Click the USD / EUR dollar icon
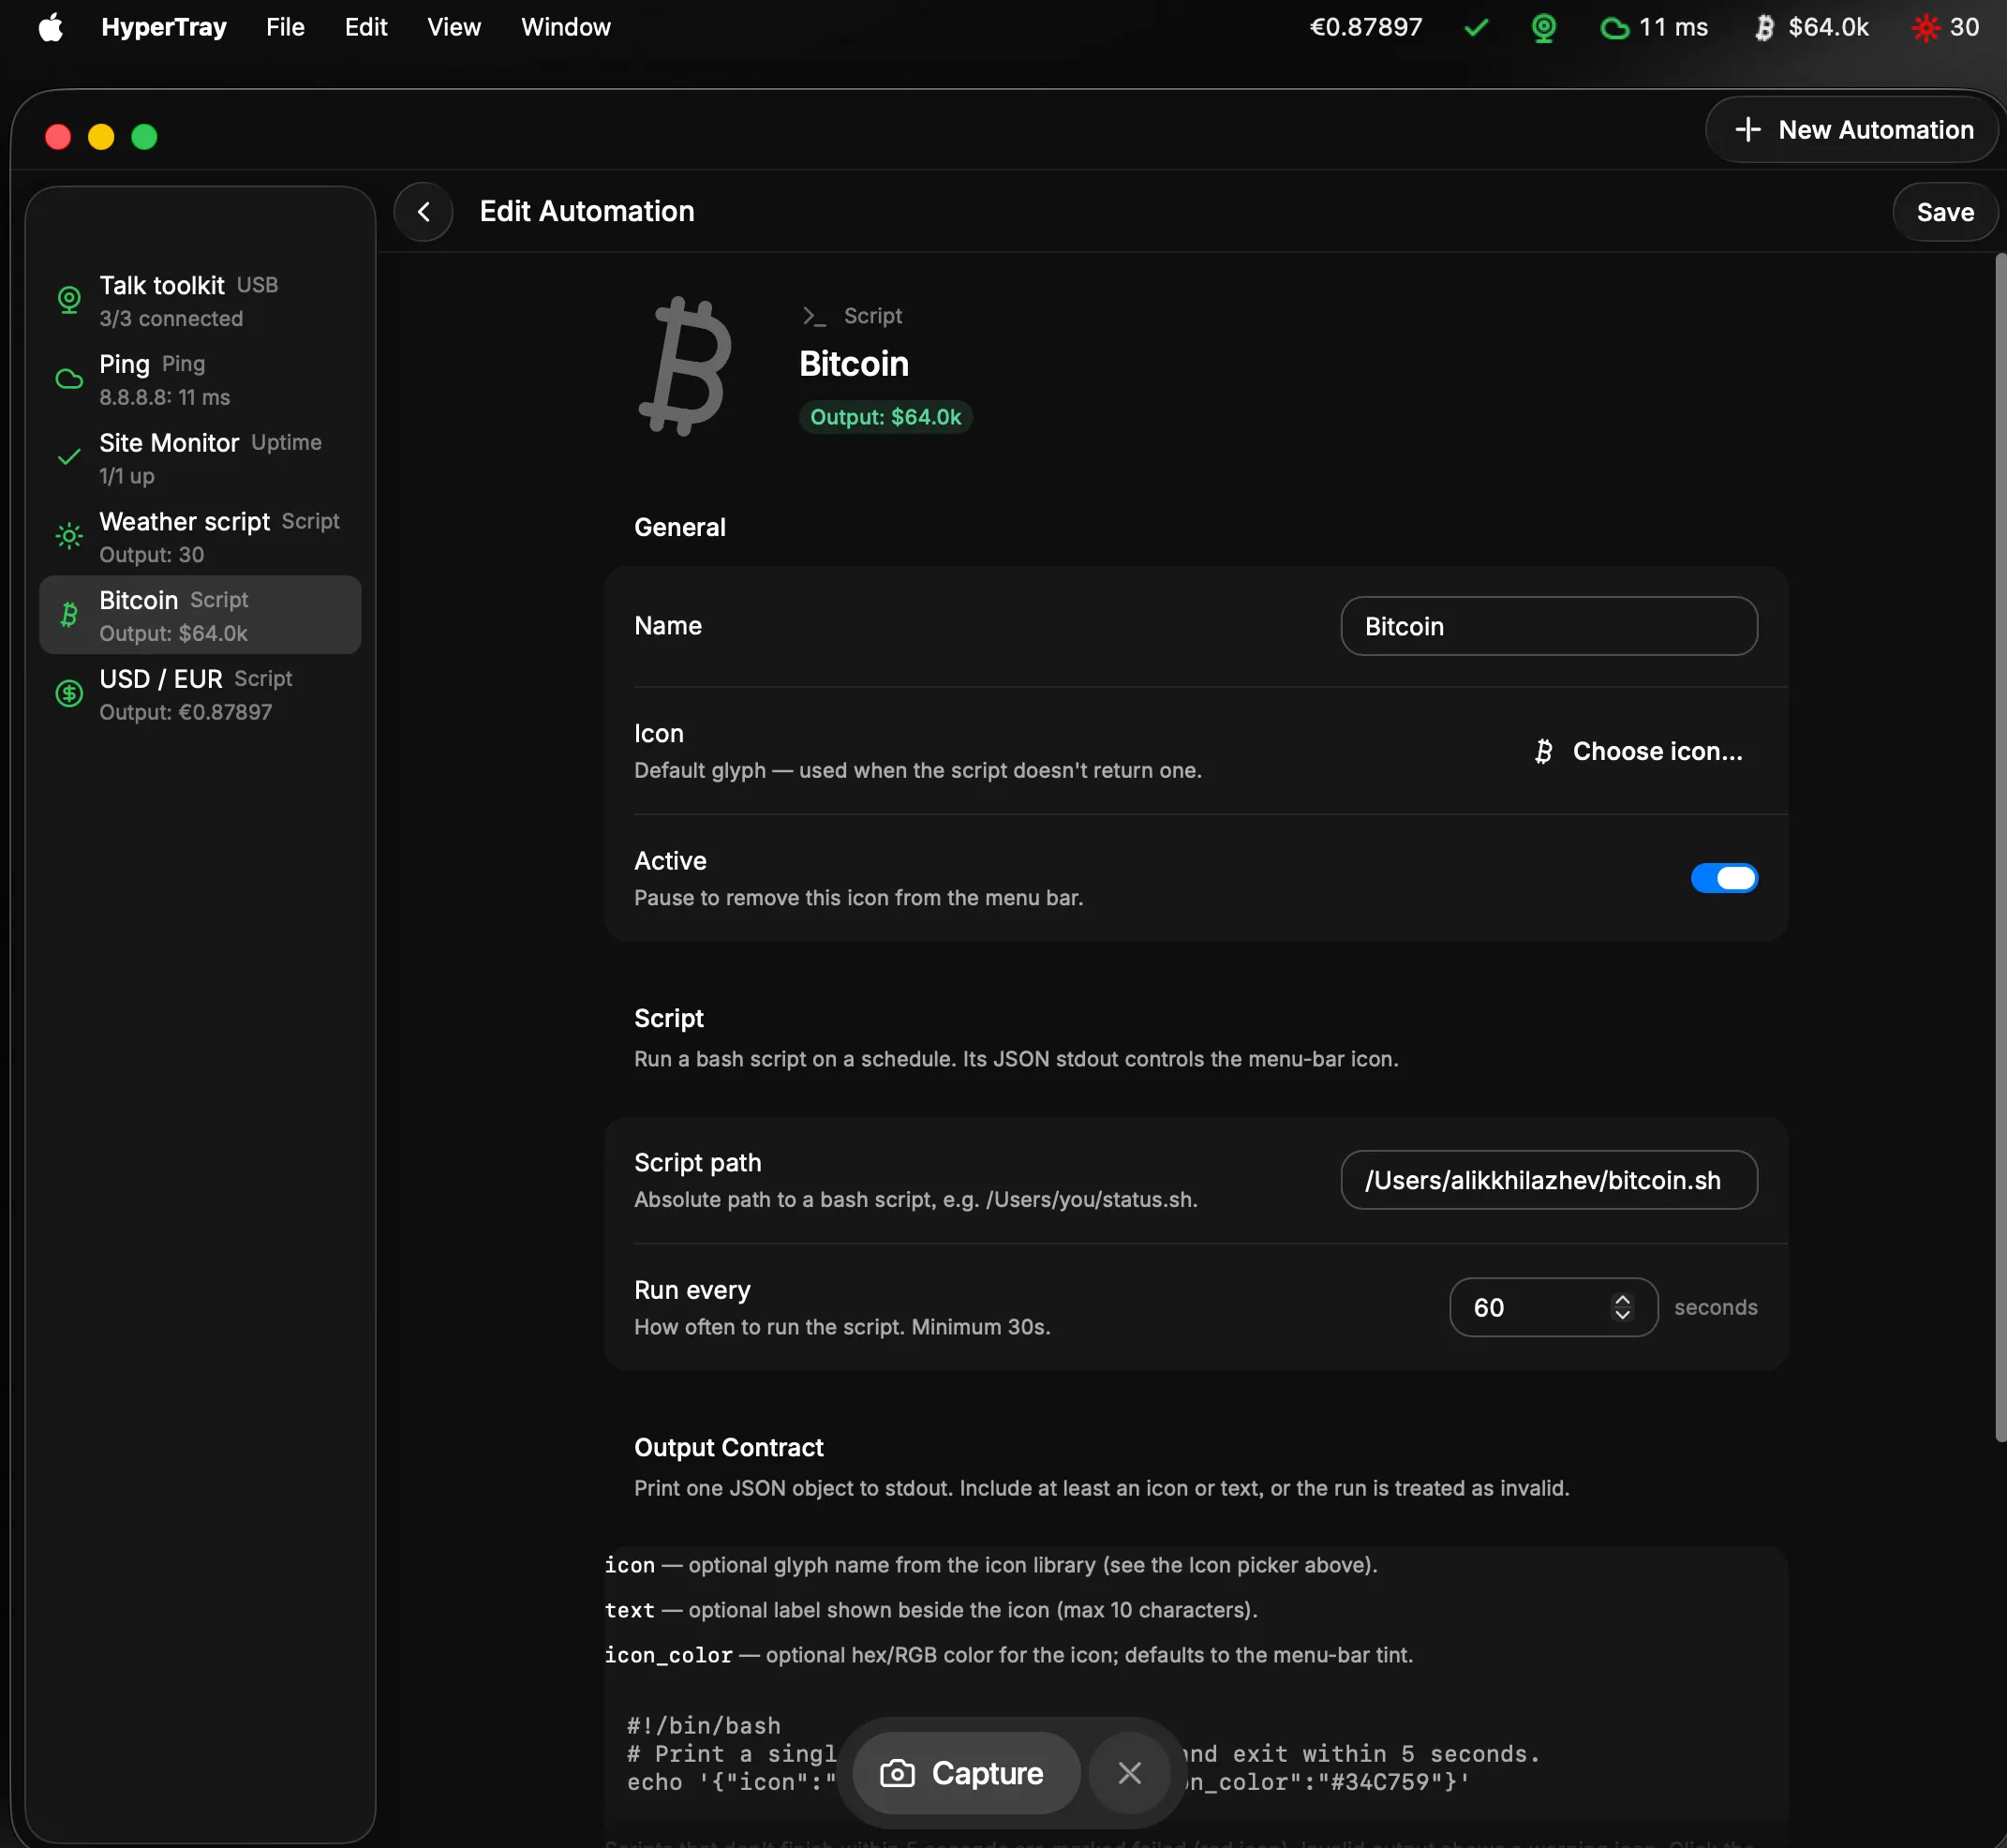 pos(69,694)
